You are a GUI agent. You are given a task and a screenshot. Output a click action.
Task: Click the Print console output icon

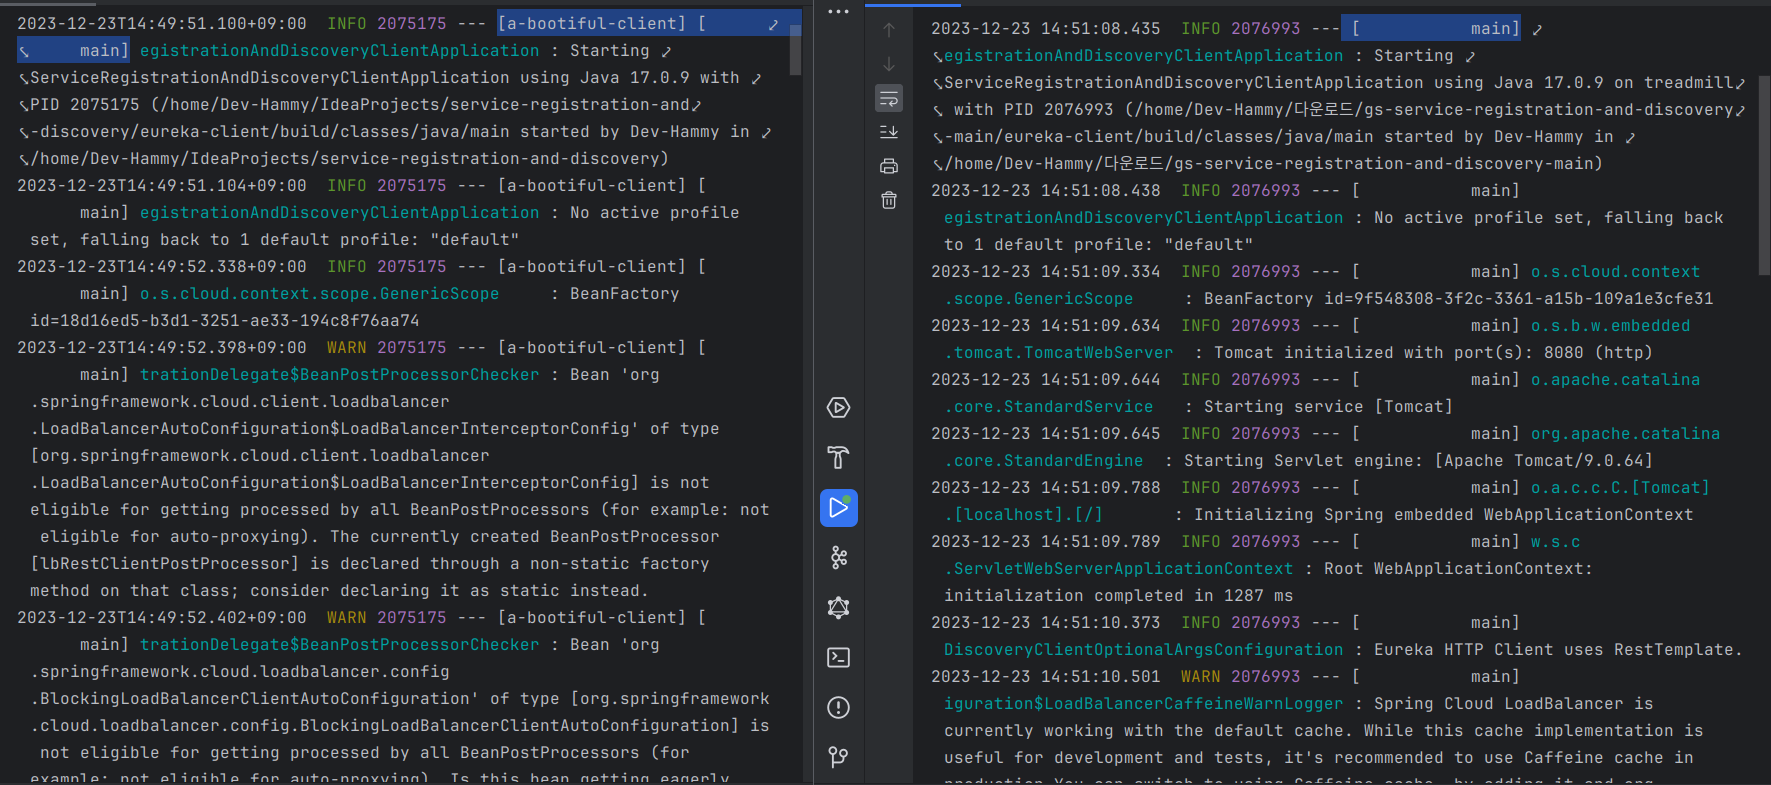tap(889, 166)
